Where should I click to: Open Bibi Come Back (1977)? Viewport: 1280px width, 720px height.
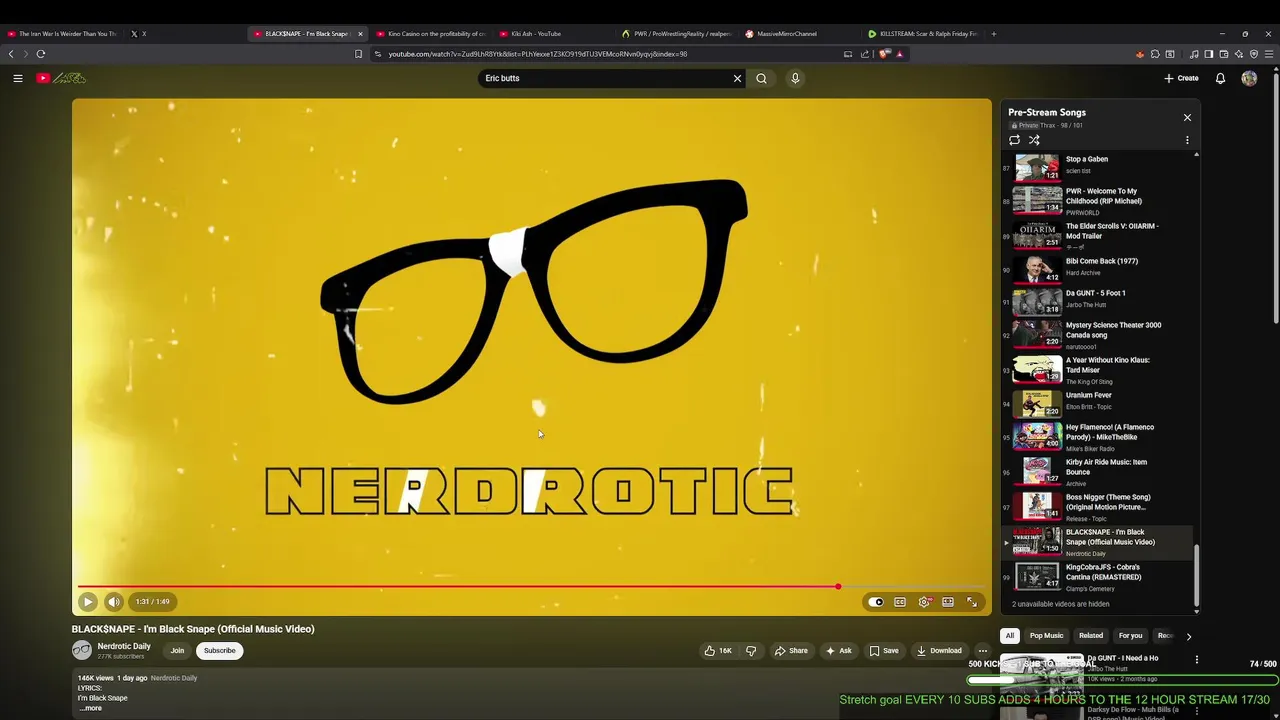[x=1097, y=268]
